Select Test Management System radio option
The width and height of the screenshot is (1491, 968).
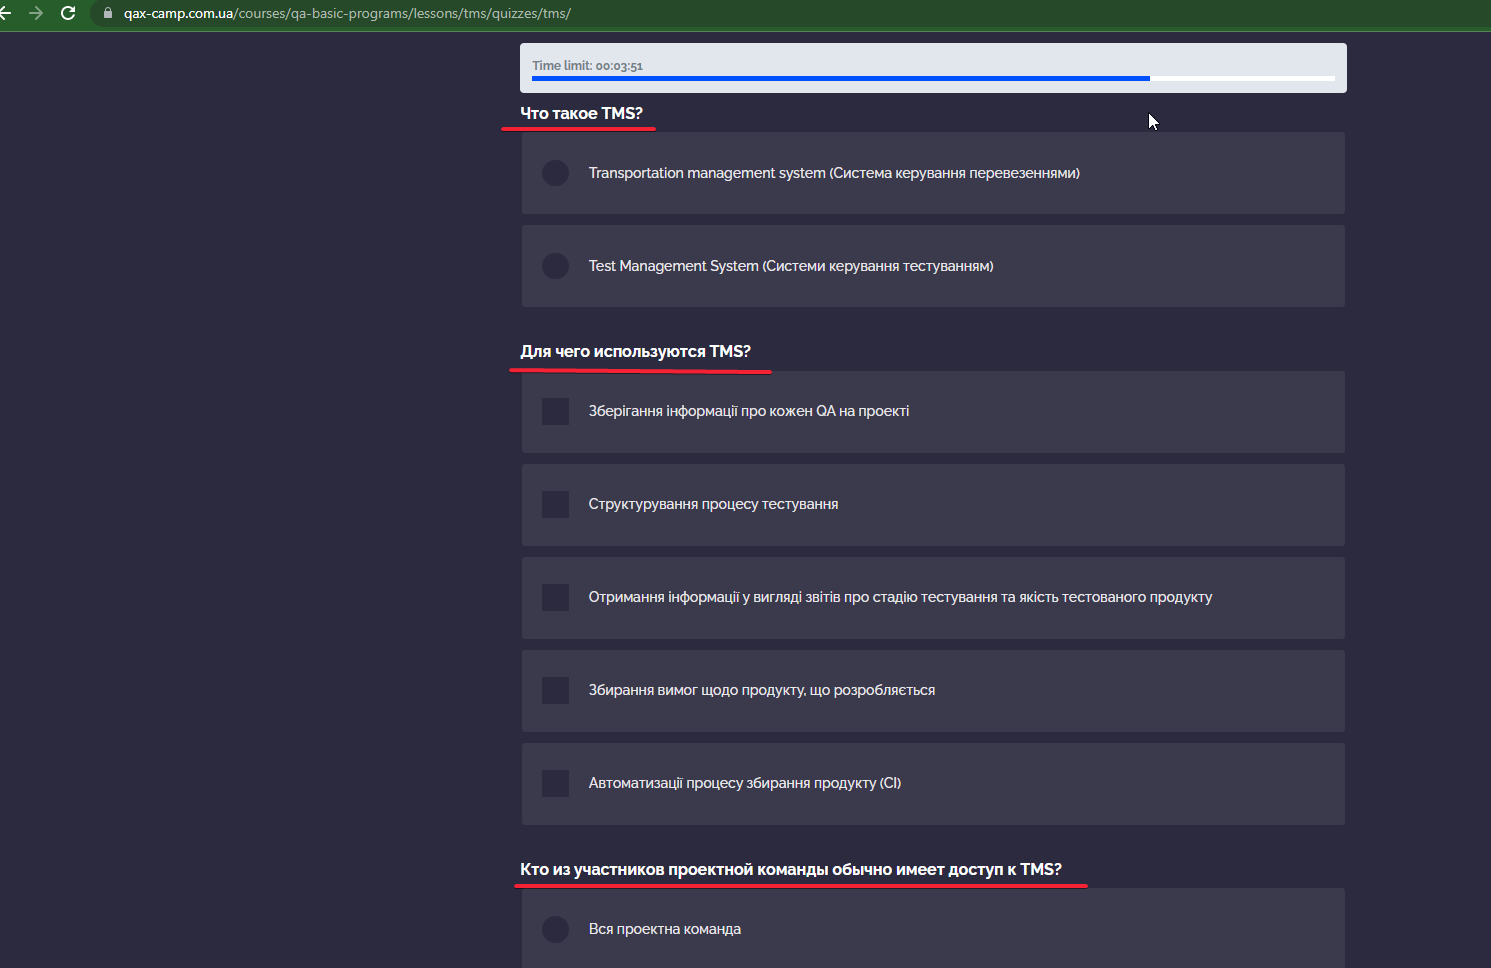[555, 266]
